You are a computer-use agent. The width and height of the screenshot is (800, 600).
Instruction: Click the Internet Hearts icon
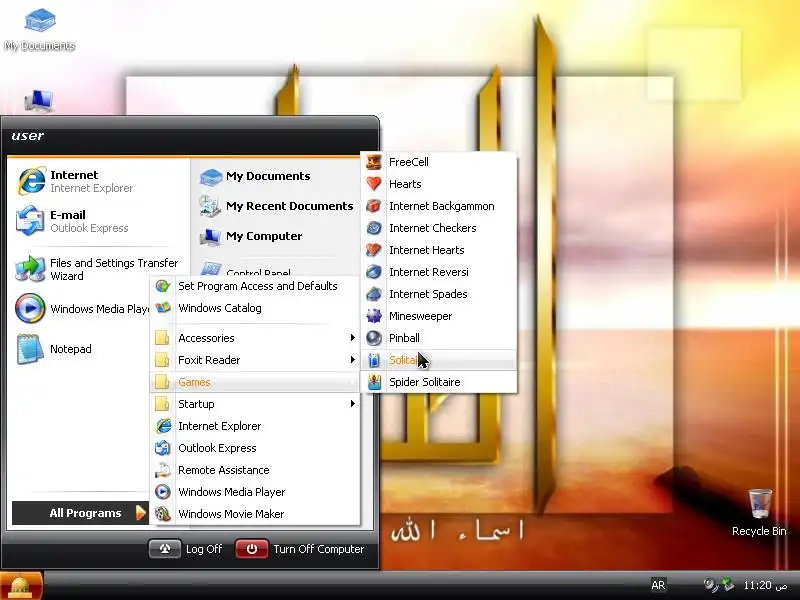[x=374, y=249]
